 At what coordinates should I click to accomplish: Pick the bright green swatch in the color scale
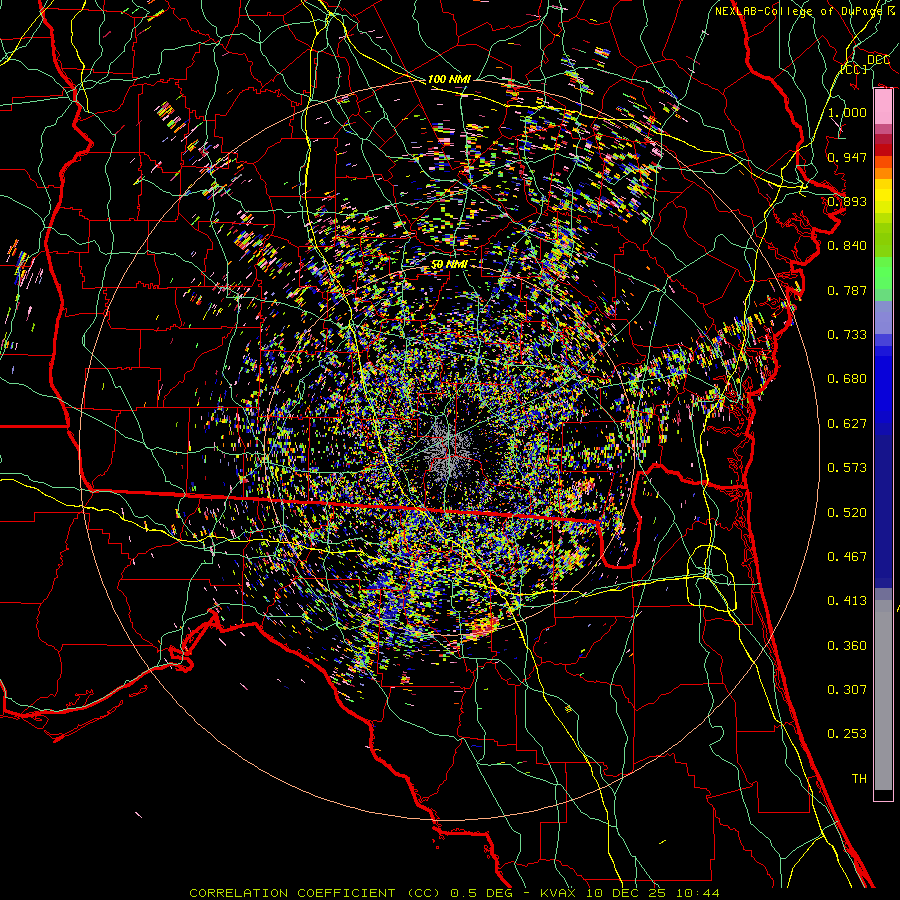(x=883, y=273)
